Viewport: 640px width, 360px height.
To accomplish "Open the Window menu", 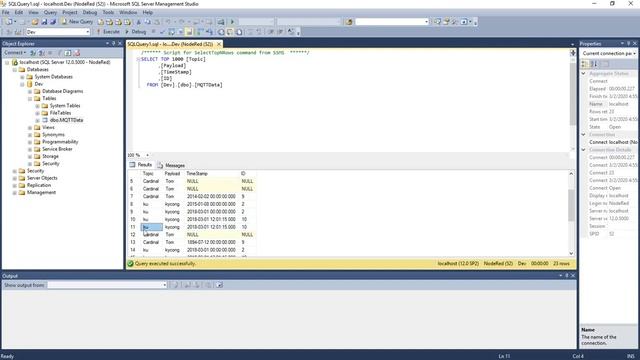I will coord(128,12).
